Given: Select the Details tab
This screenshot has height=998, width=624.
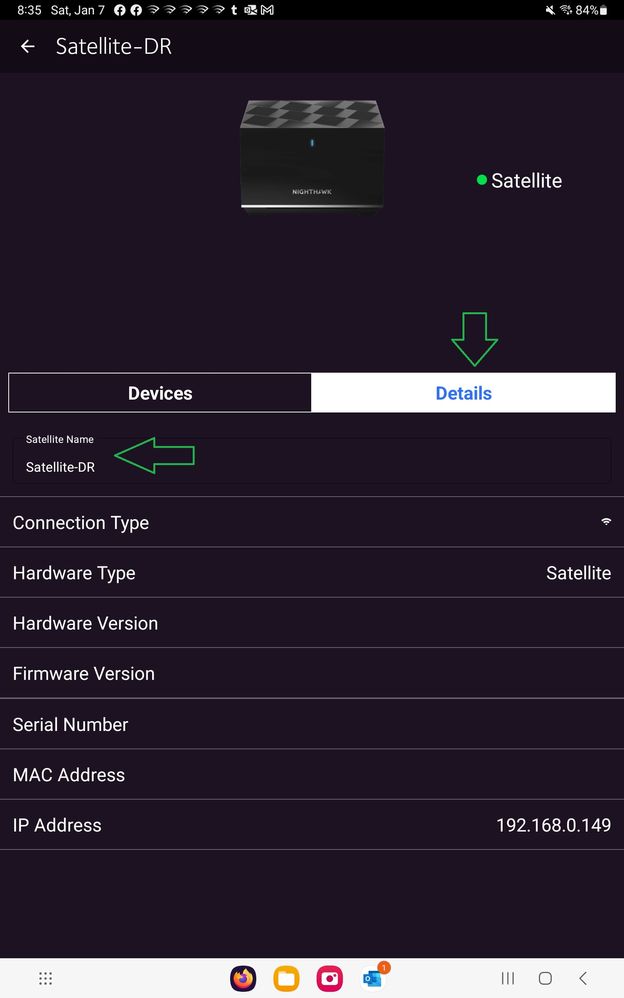Looking at the screenshot, I should (x=463, y=392).
